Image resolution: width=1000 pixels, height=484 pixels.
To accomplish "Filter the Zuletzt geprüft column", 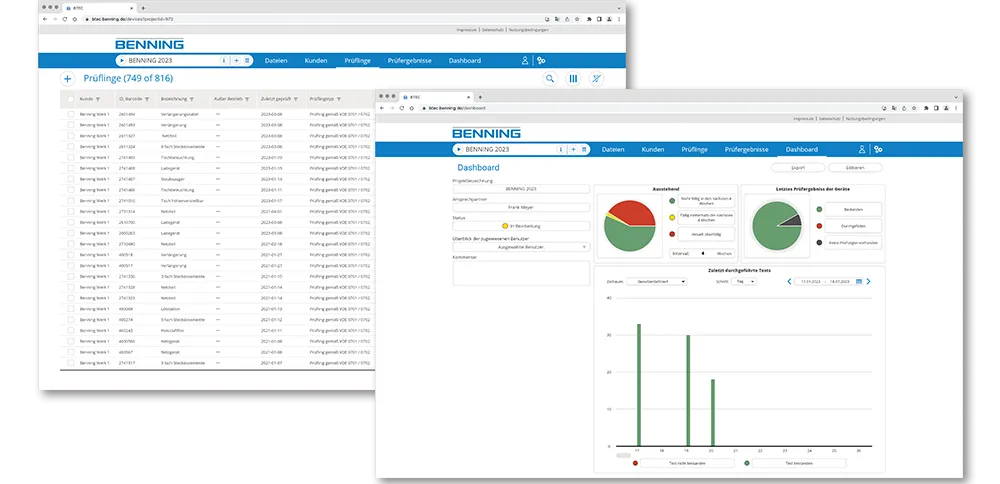I will pos(296,99).
